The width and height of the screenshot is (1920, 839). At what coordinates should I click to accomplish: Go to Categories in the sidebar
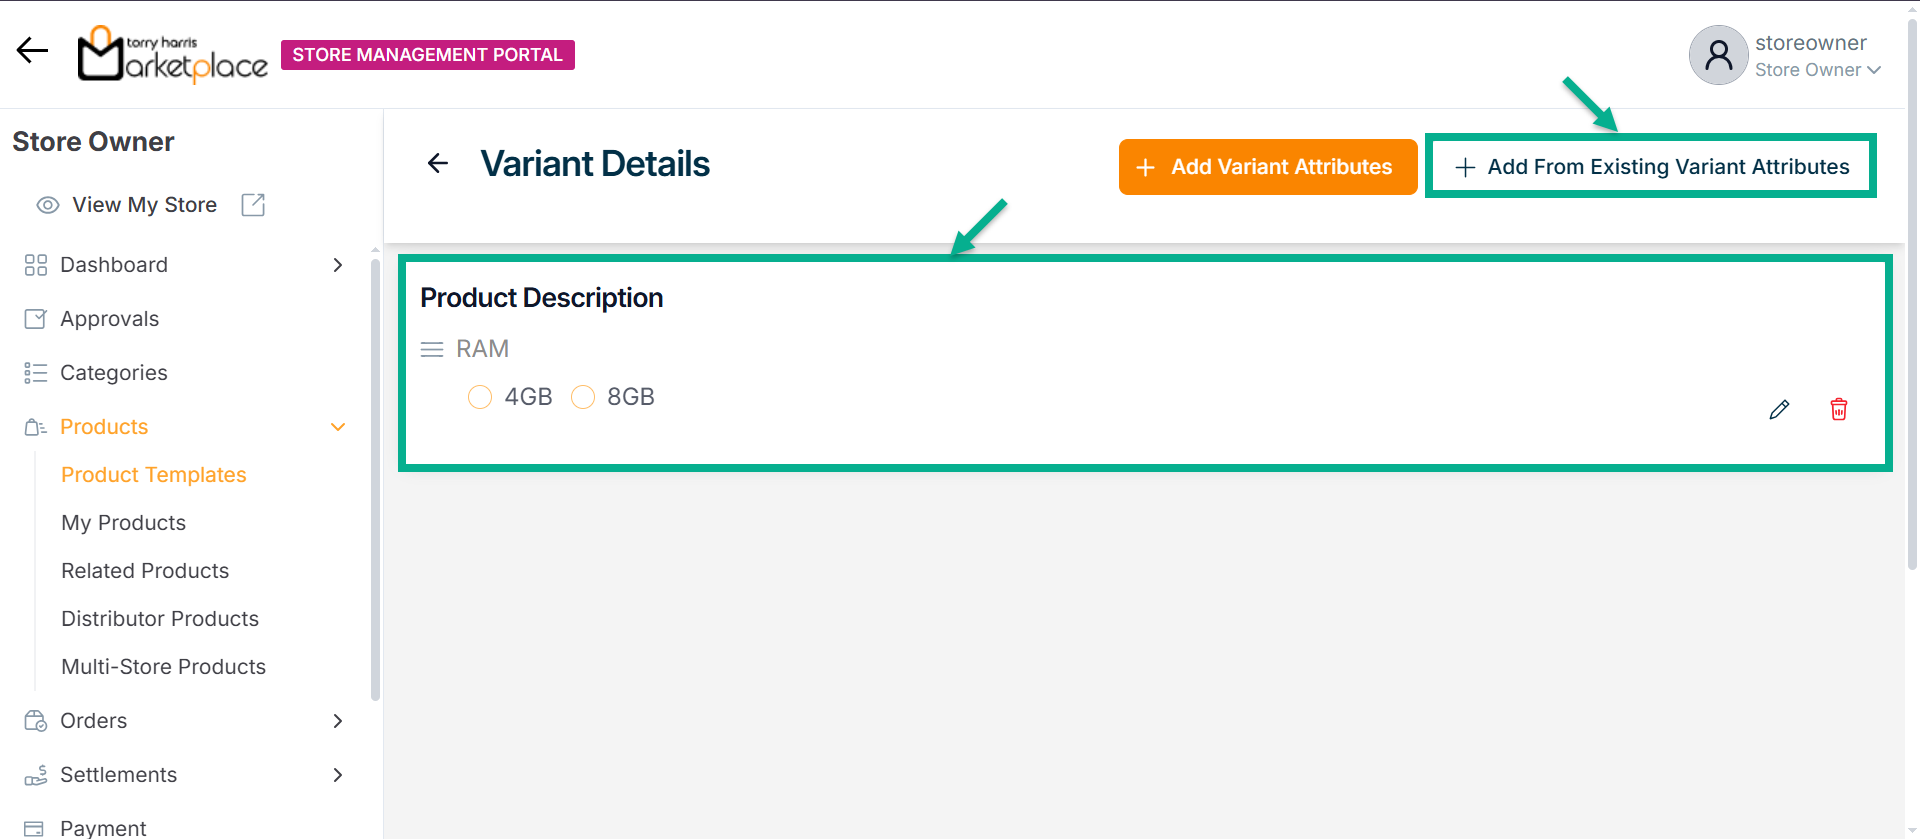113,373
